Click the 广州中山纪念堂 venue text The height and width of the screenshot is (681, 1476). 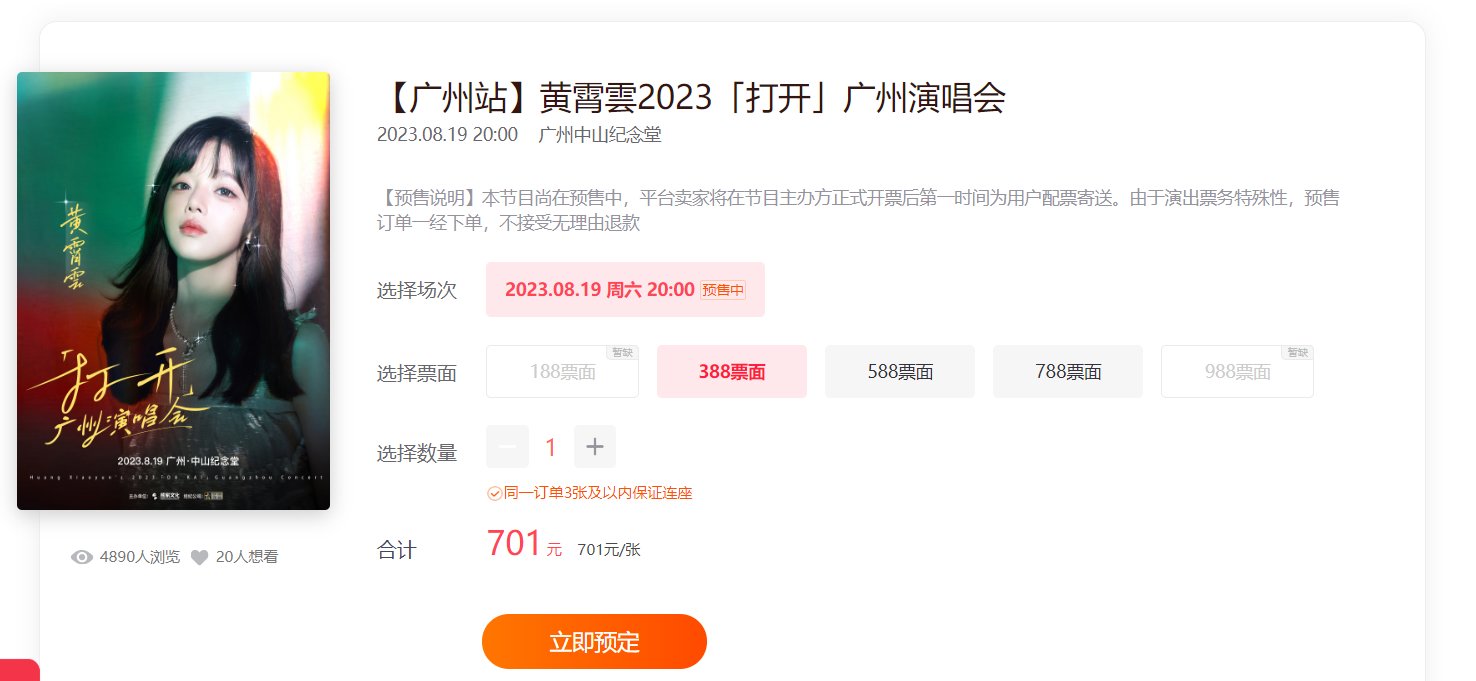pos(600,135)
